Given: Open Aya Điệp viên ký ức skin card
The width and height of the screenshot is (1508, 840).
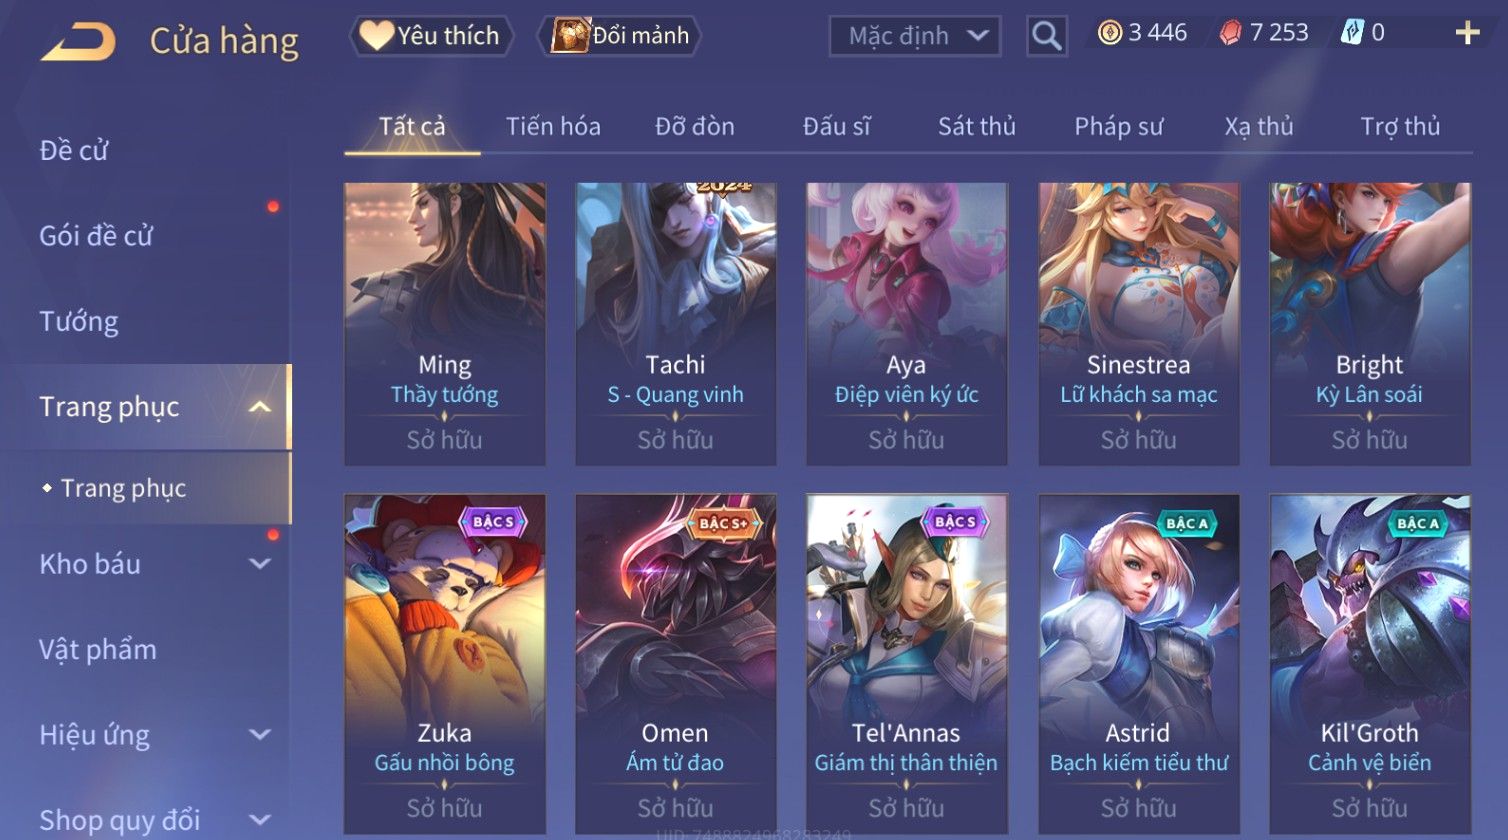Looking at the screenshot, I should (x=907, y=324).
